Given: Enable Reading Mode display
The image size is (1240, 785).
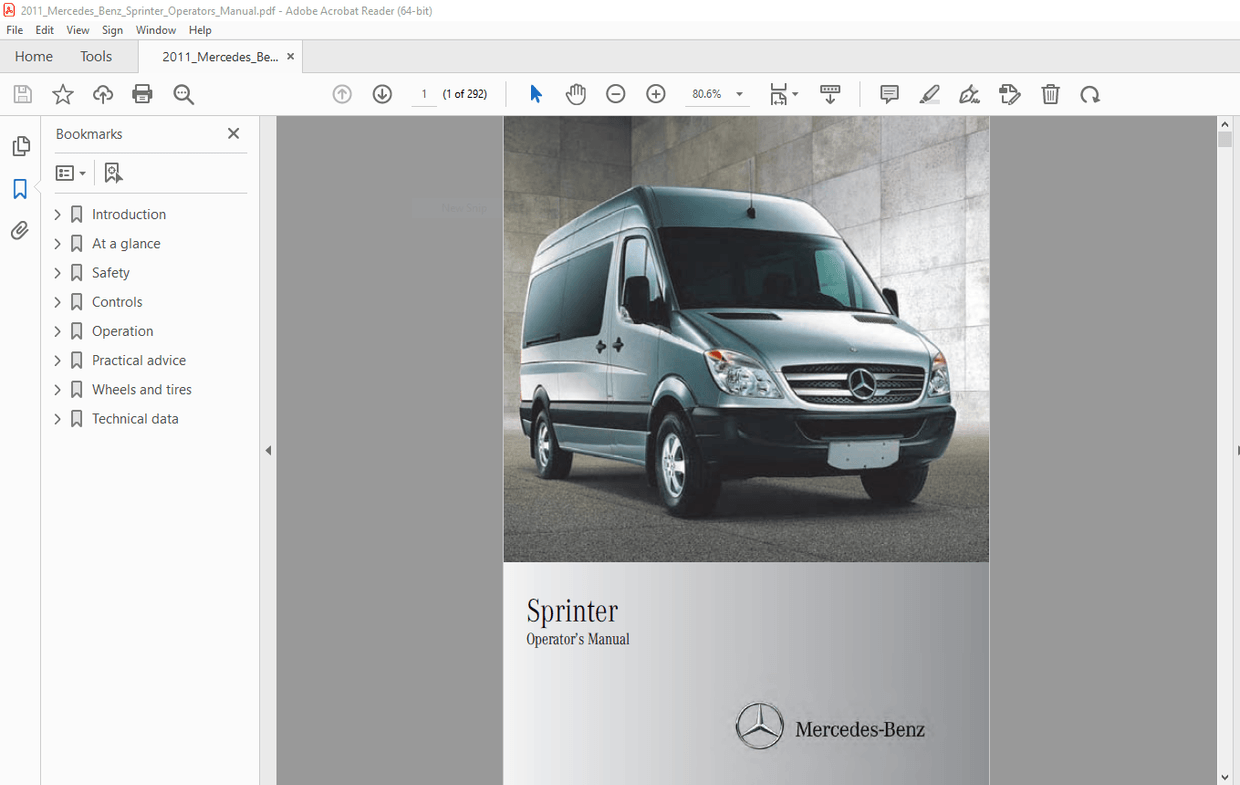Looking at the screenshot, I should point(830,93).
